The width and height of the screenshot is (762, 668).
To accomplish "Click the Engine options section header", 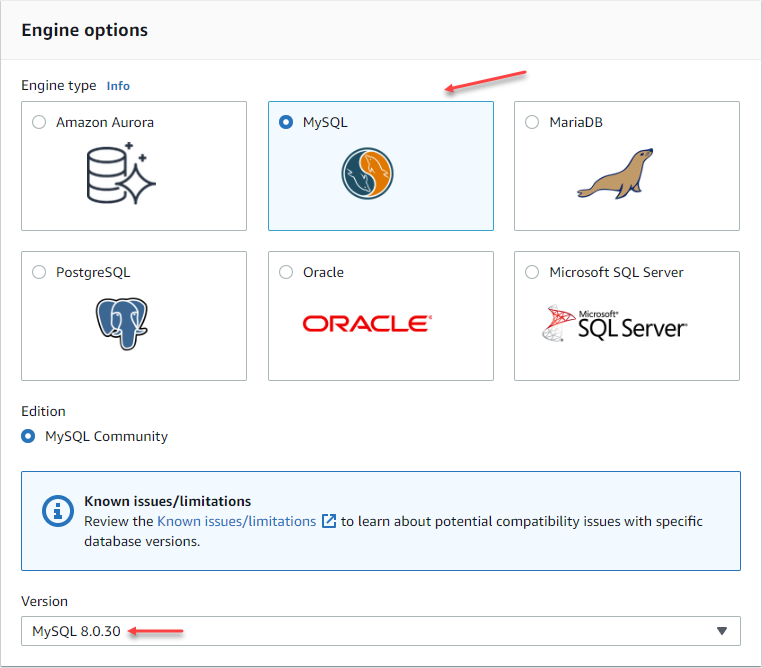I will click(85, 30).
